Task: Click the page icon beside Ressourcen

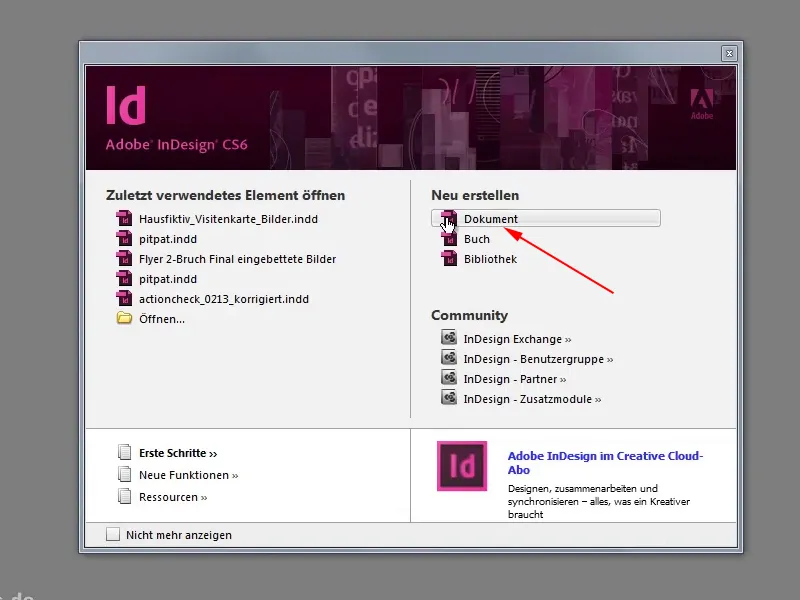Action: coord(124,496)
